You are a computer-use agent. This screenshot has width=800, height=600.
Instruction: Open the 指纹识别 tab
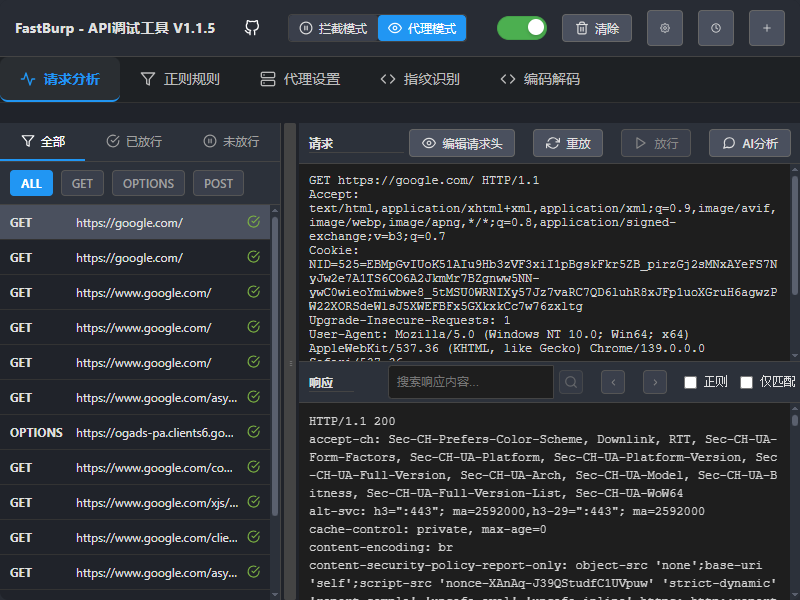point(420,79)
